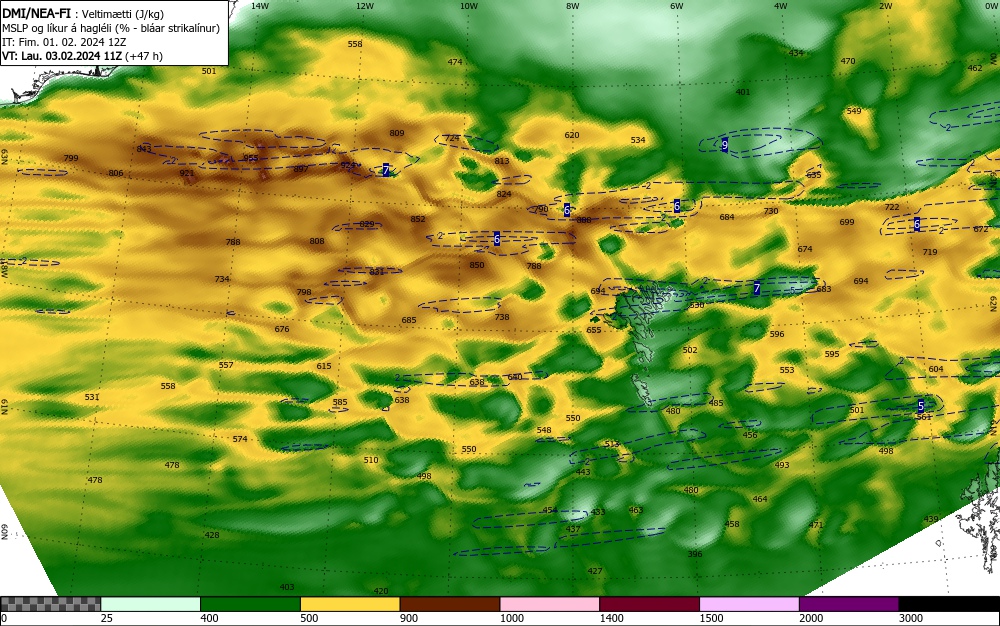Click the 14W longitude label
Image resolution: width=1000 pixels, height=626 pixels.
[260, 6]
